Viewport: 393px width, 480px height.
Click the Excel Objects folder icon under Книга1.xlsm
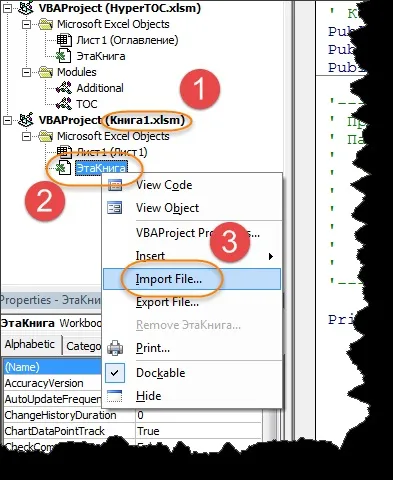[45, 136]
